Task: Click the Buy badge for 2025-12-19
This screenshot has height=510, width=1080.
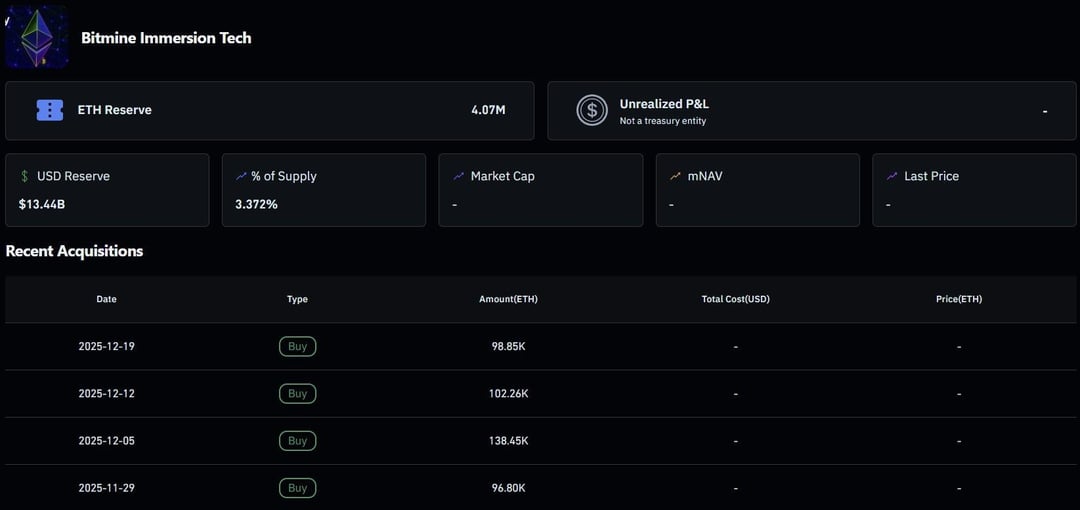Action: (x=297, y=346)
